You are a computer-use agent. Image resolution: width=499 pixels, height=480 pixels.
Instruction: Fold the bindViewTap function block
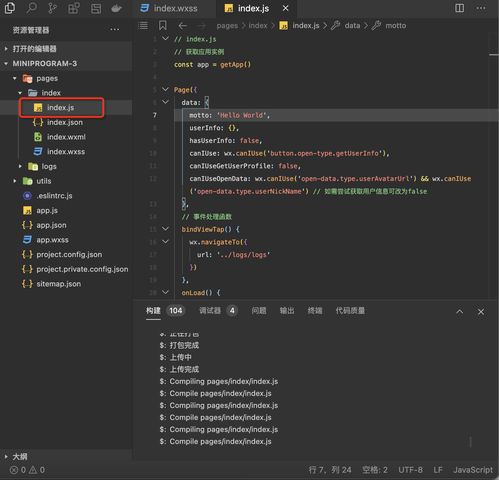pos(165,229)
